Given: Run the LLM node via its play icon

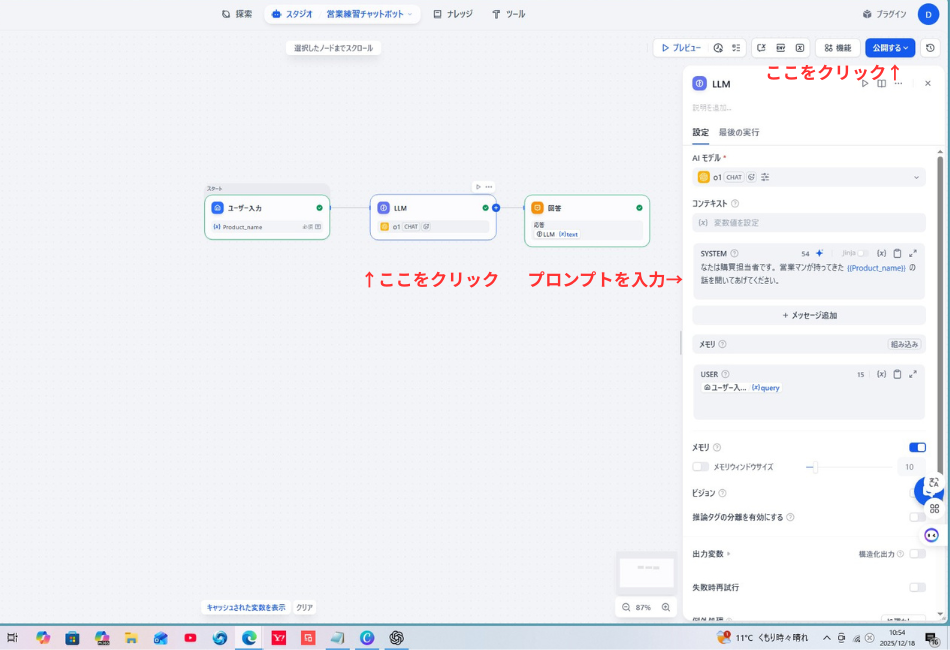Looking at the screenshot, I should pos(865,85).
